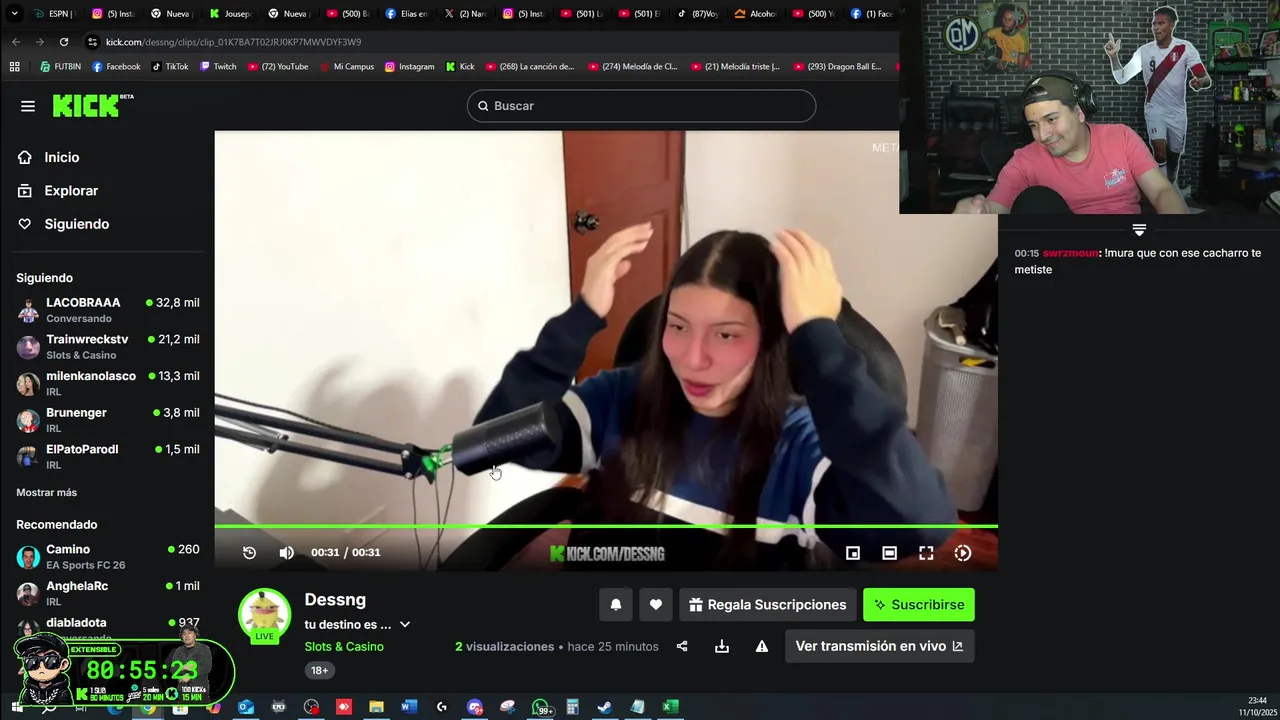Open Explorar in sidebar

(x=71, y=190)
